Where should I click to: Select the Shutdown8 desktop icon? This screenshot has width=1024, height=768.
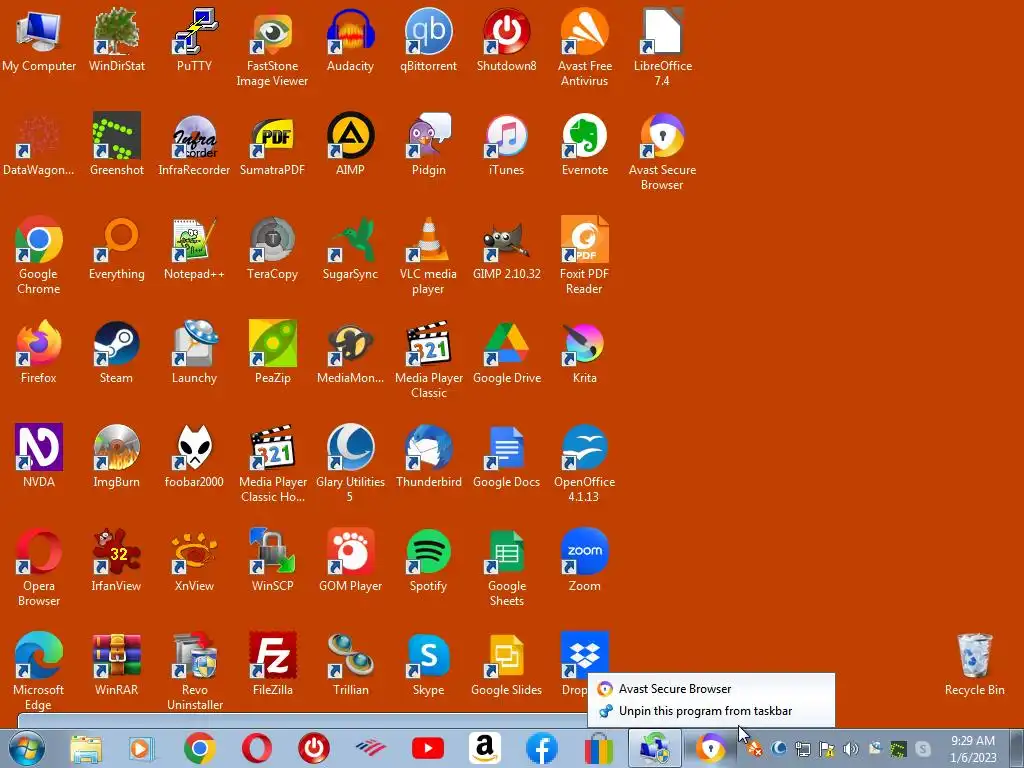click(x=506, y=39)
